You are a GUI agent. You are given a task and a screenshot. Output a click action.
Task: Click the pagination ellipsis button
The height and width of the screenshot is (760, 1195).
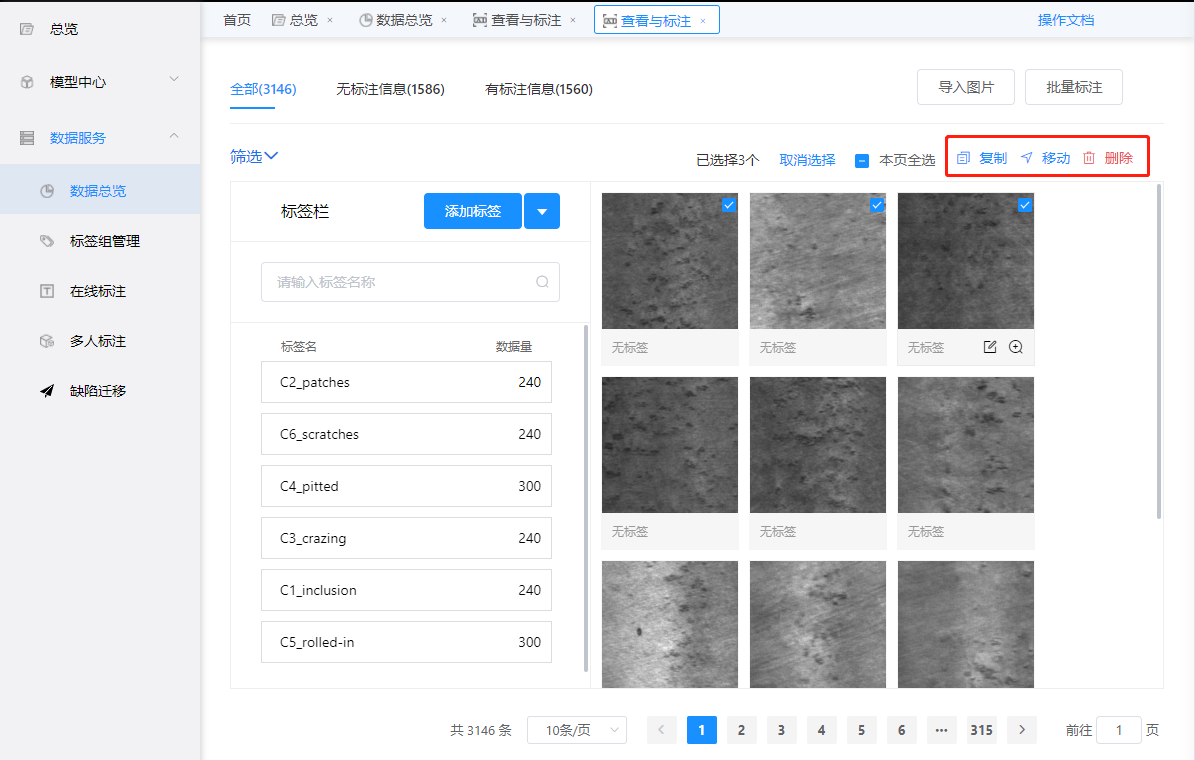coord(941,730)
